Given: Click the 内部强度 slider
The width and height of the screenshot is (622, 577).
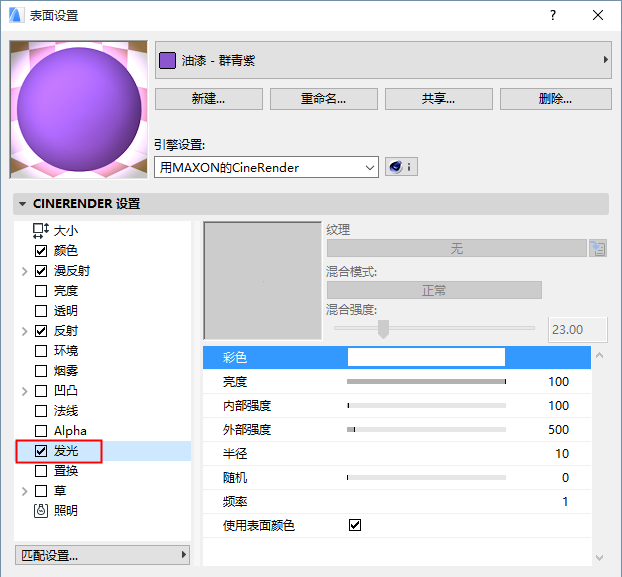Looking at the screenshot, I should 426,405.
